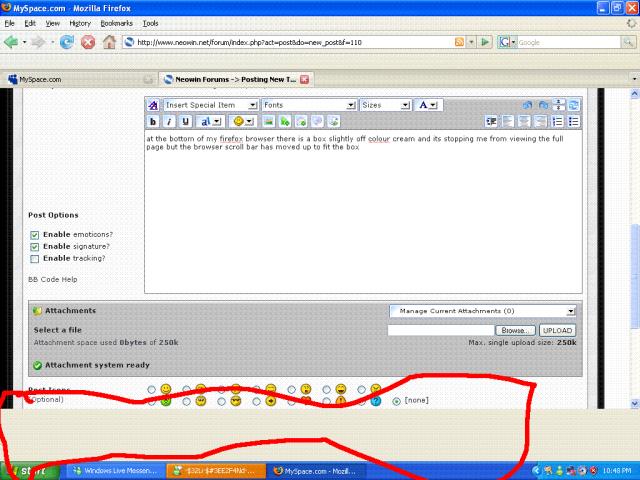The height and width of the screenshot is (480, 640).
Task: Select radio button beside the tongue-out smiley
Action: coord(291,389)
